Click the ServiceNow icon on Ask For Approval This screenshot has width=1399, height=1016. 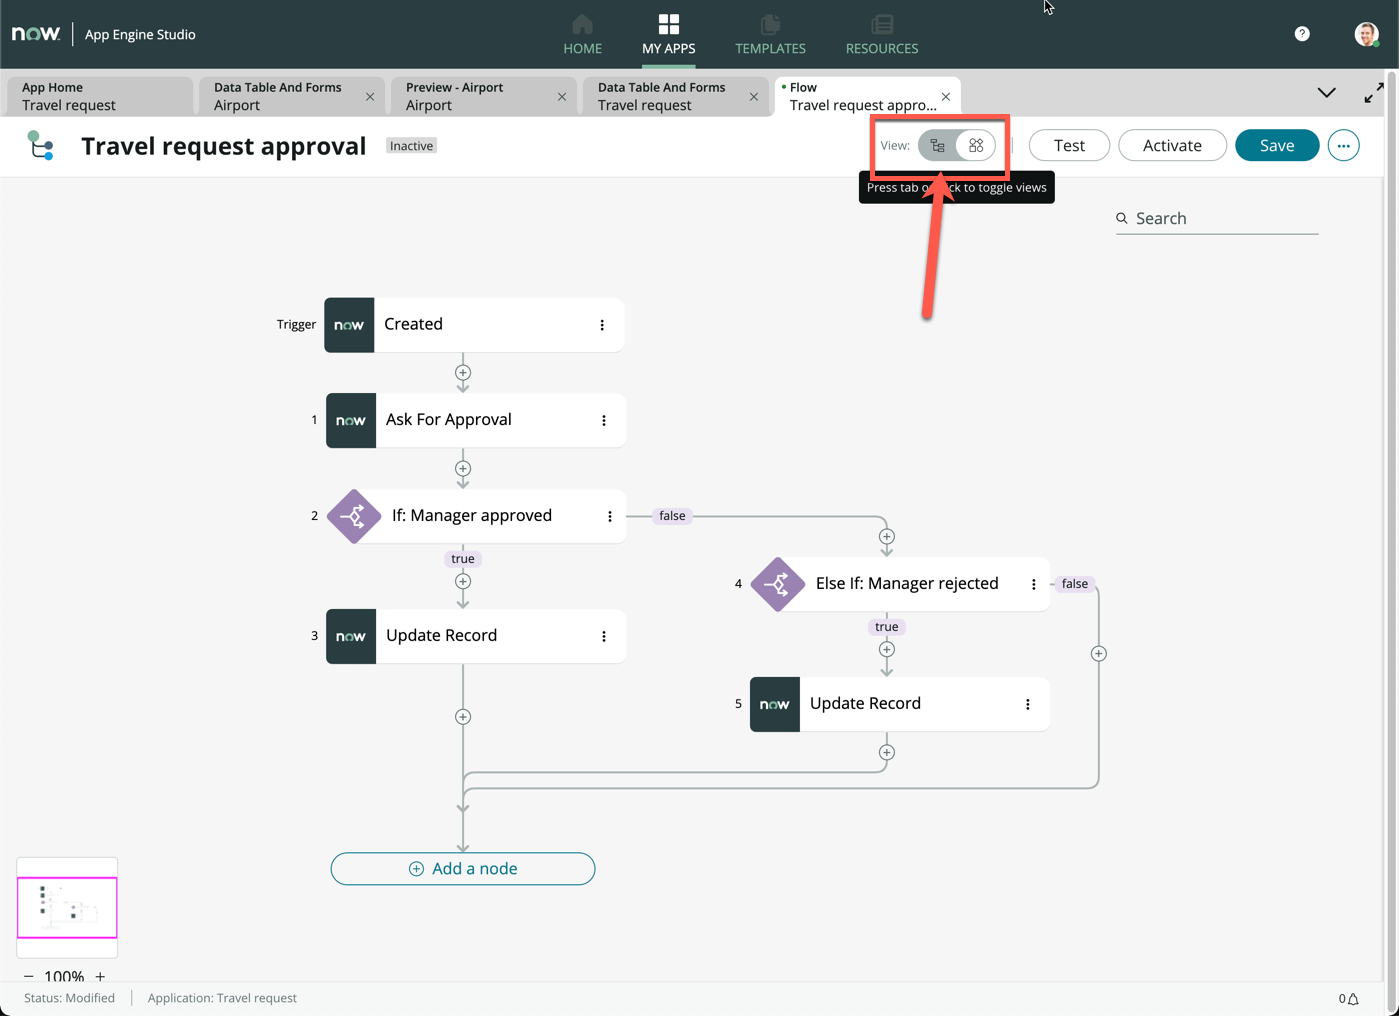(x=351, y=420)
